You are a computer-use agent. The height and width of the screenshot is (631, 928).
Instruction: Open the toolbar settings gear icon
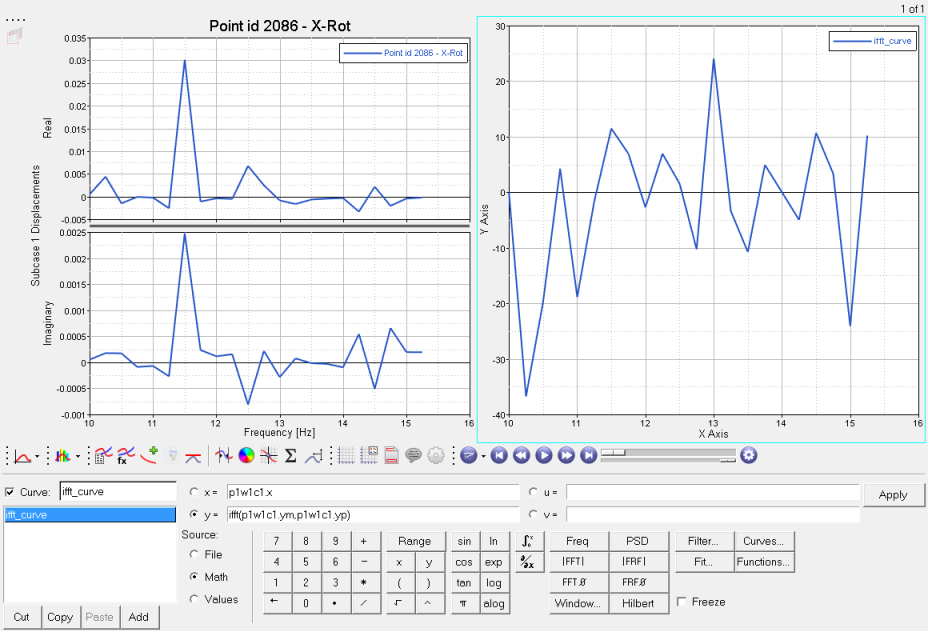(x=435, y=456)
